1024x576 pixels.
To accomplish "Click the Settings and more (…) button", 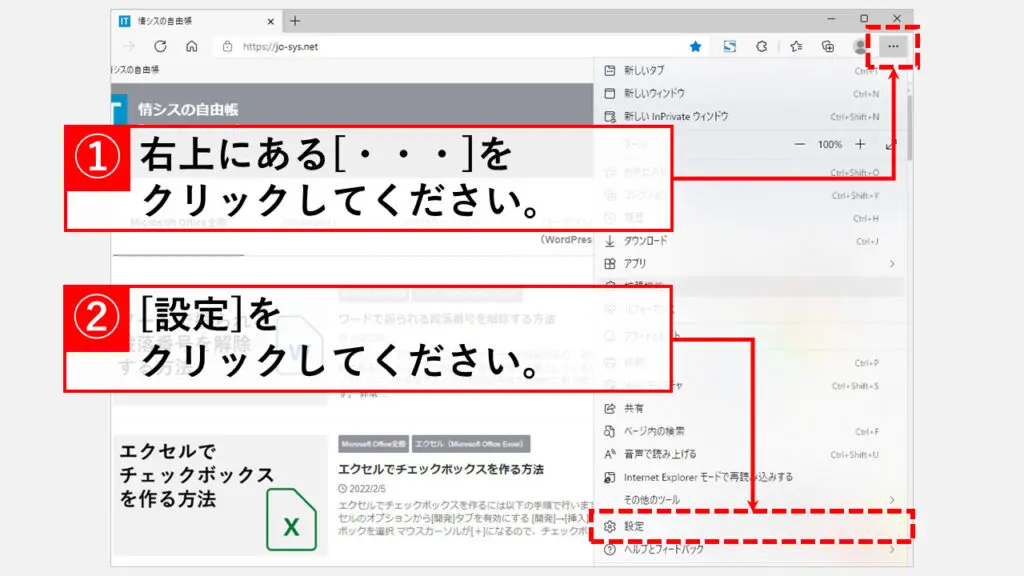I will click(x=893, y=46).
